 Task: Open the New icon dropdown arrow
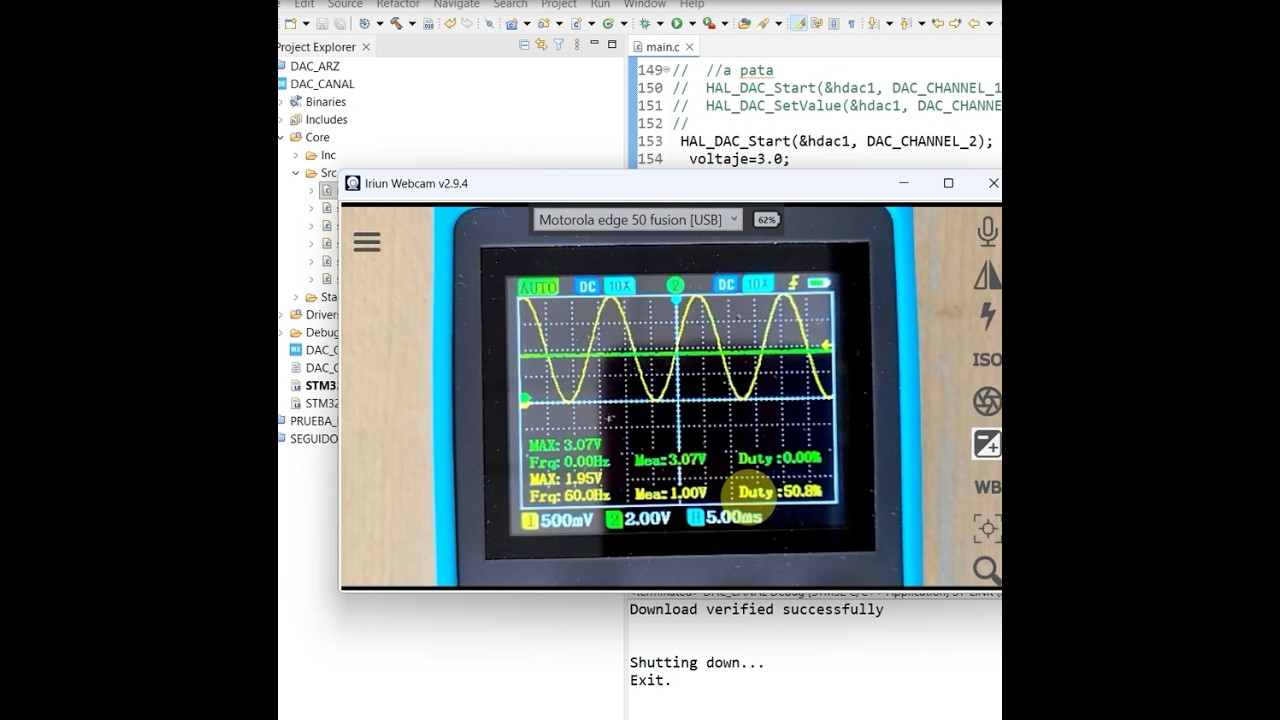coord(306,23)
